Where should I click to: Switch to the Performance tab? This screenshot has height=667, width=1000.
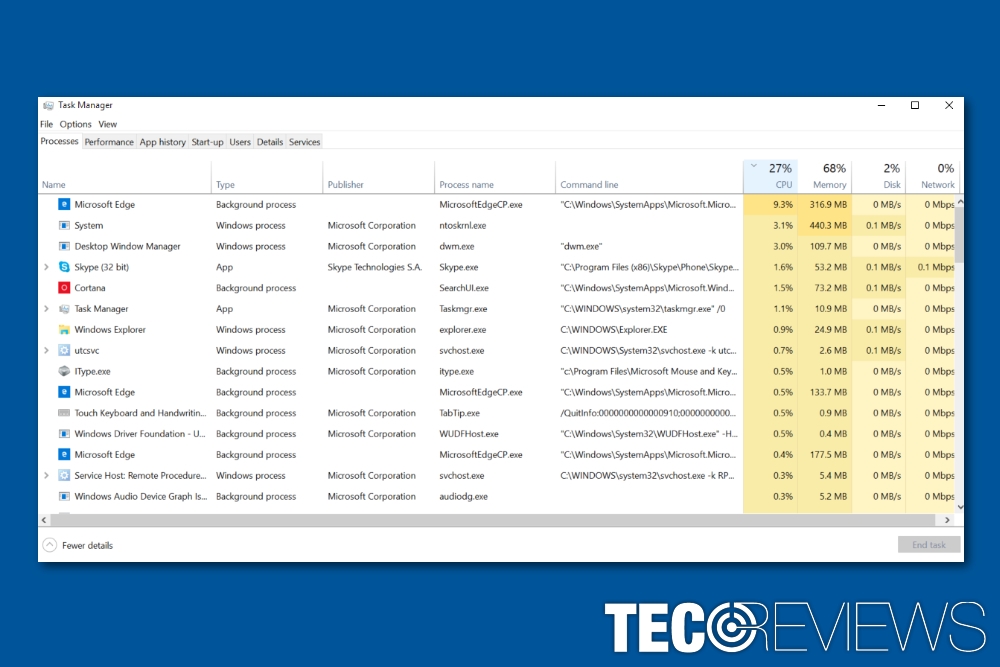(x=109, y=142)
